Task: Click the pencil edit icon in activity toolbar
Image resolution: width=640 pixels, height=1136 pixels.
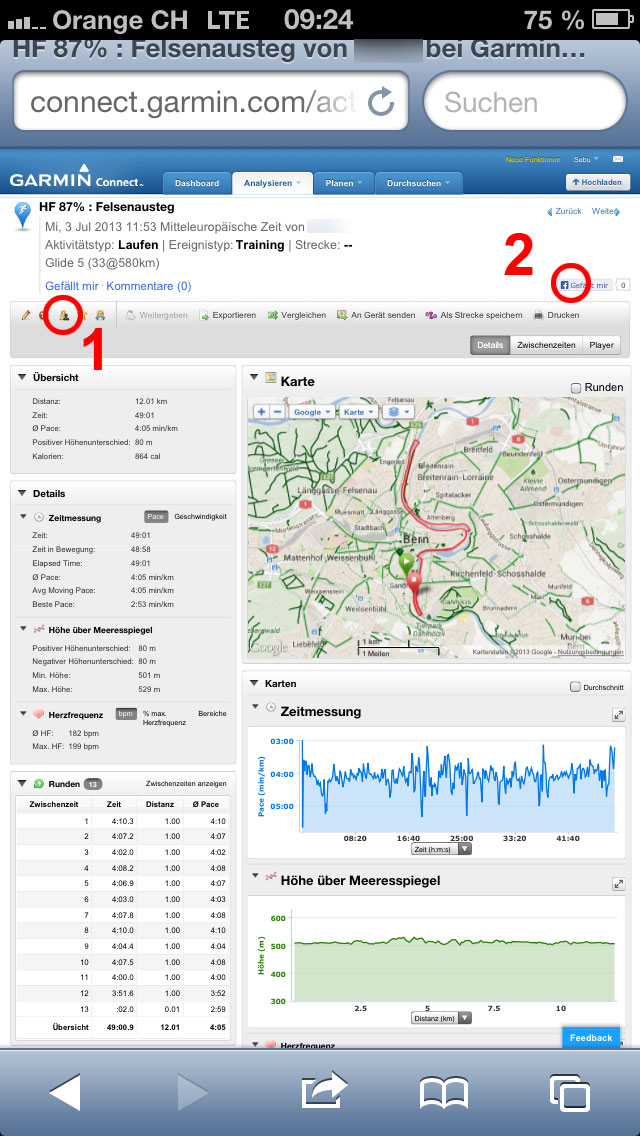Action: (x=26, y=316)
